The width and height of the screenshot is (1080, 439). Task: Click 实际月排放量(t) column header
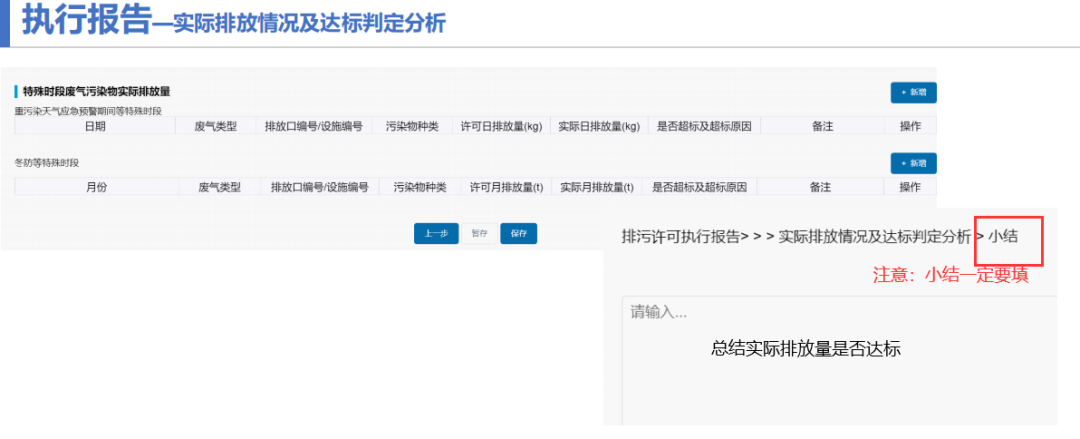[595, 187]
